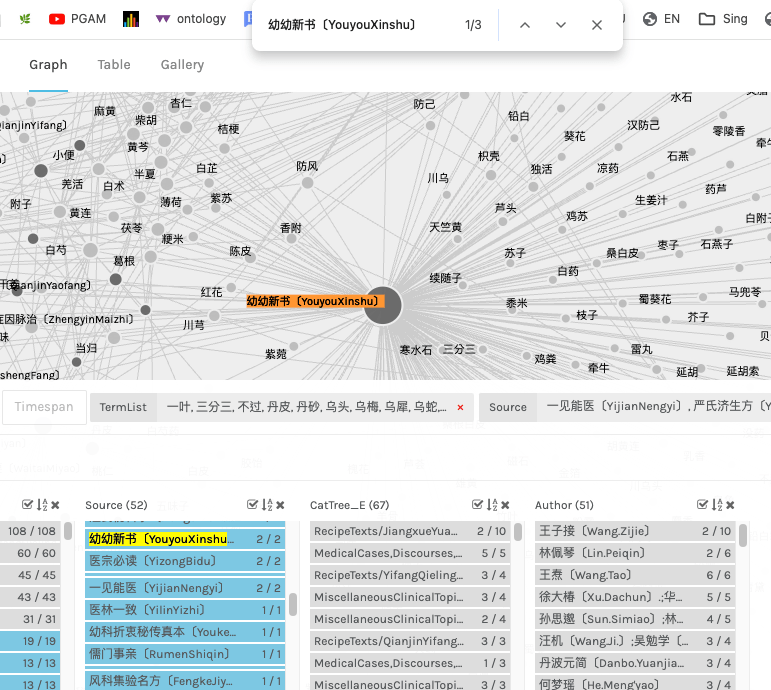Remove the CatTree_E facet filter
The image size is (771, 690).
(x=505, y=506)
